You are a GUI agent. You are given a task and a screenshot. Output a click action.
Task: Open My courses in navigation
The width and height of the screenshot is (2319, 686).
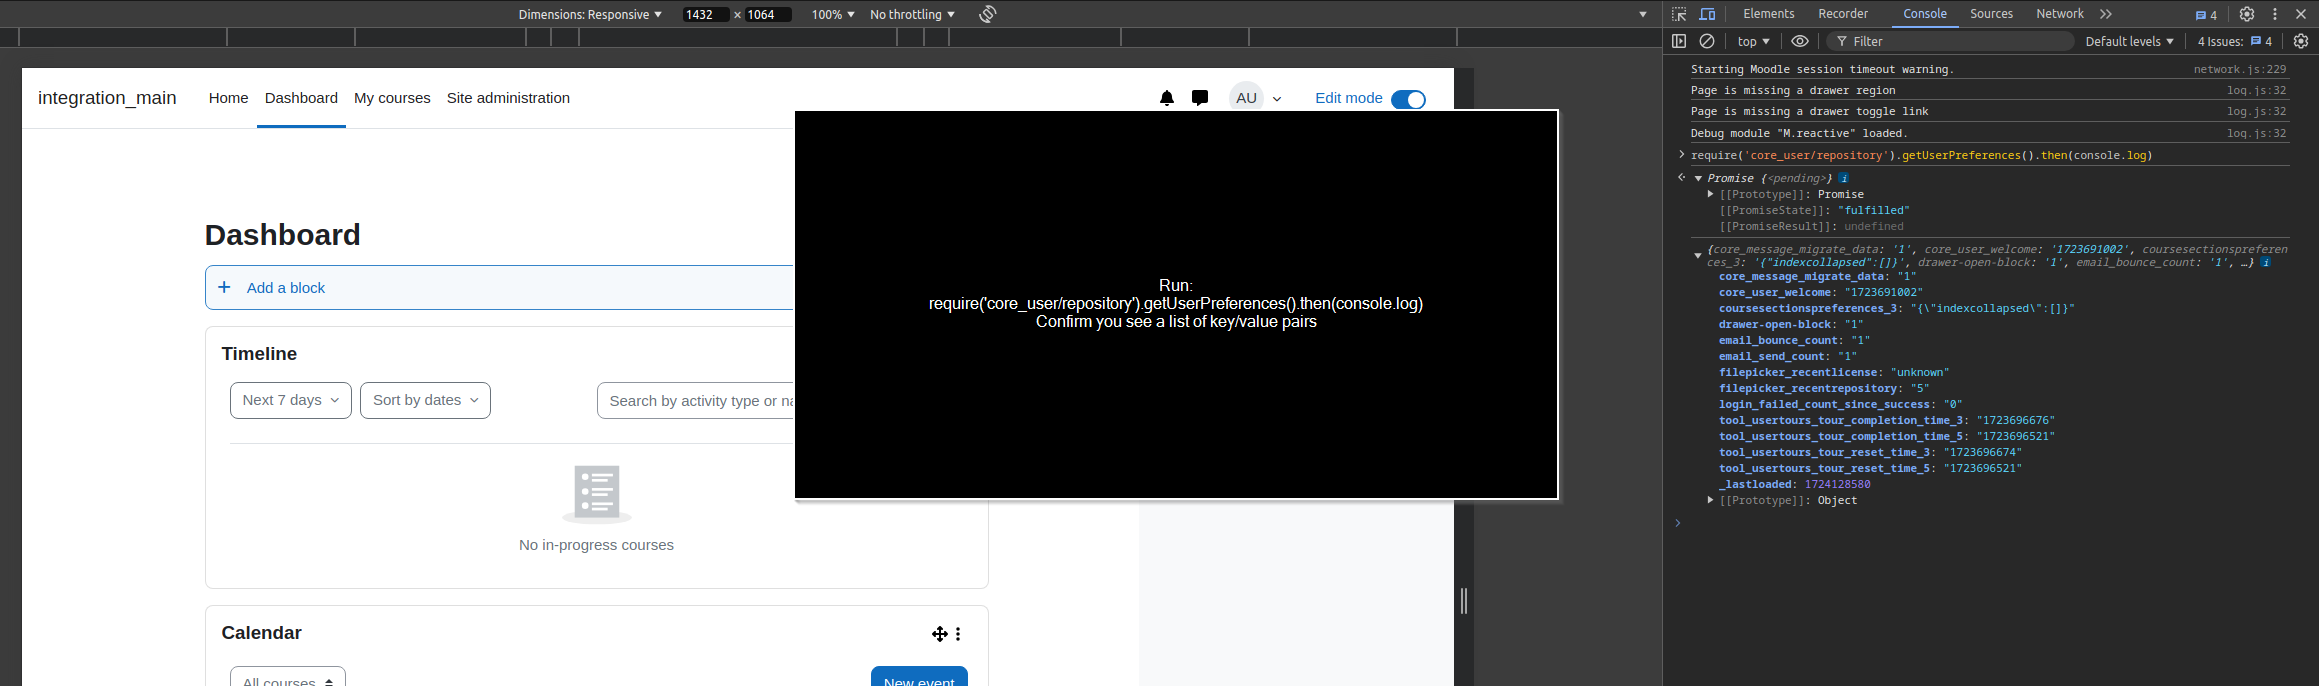(x=392, y=98)
